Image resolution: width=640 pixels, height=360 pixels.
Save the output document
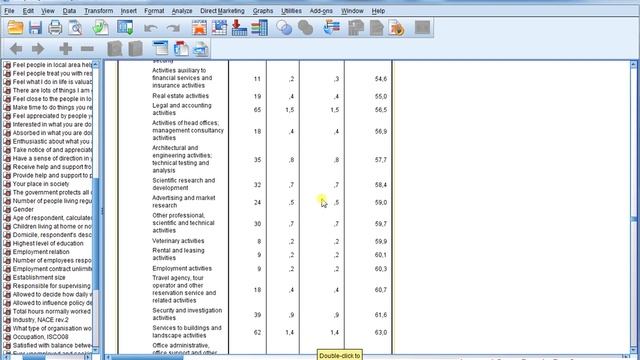coord(36,28)
